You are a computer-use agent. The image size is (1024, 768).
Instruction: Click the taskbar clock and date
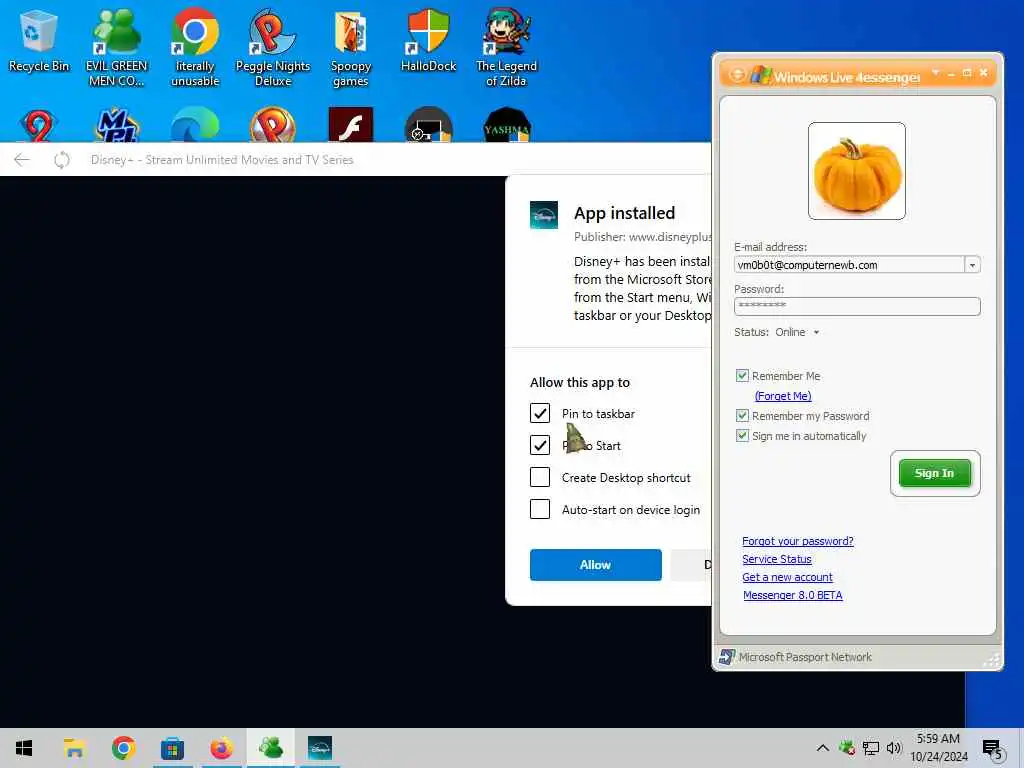coord(938,748)
